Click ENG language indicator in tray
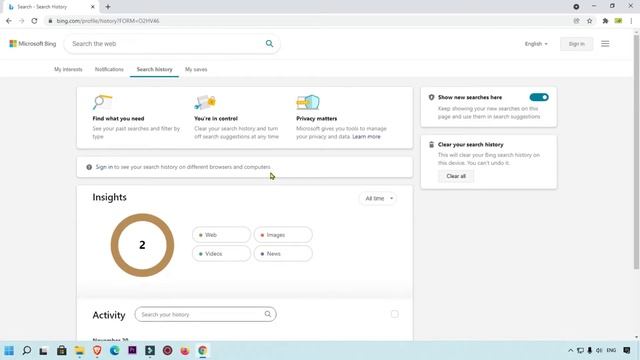 [611, 351]
